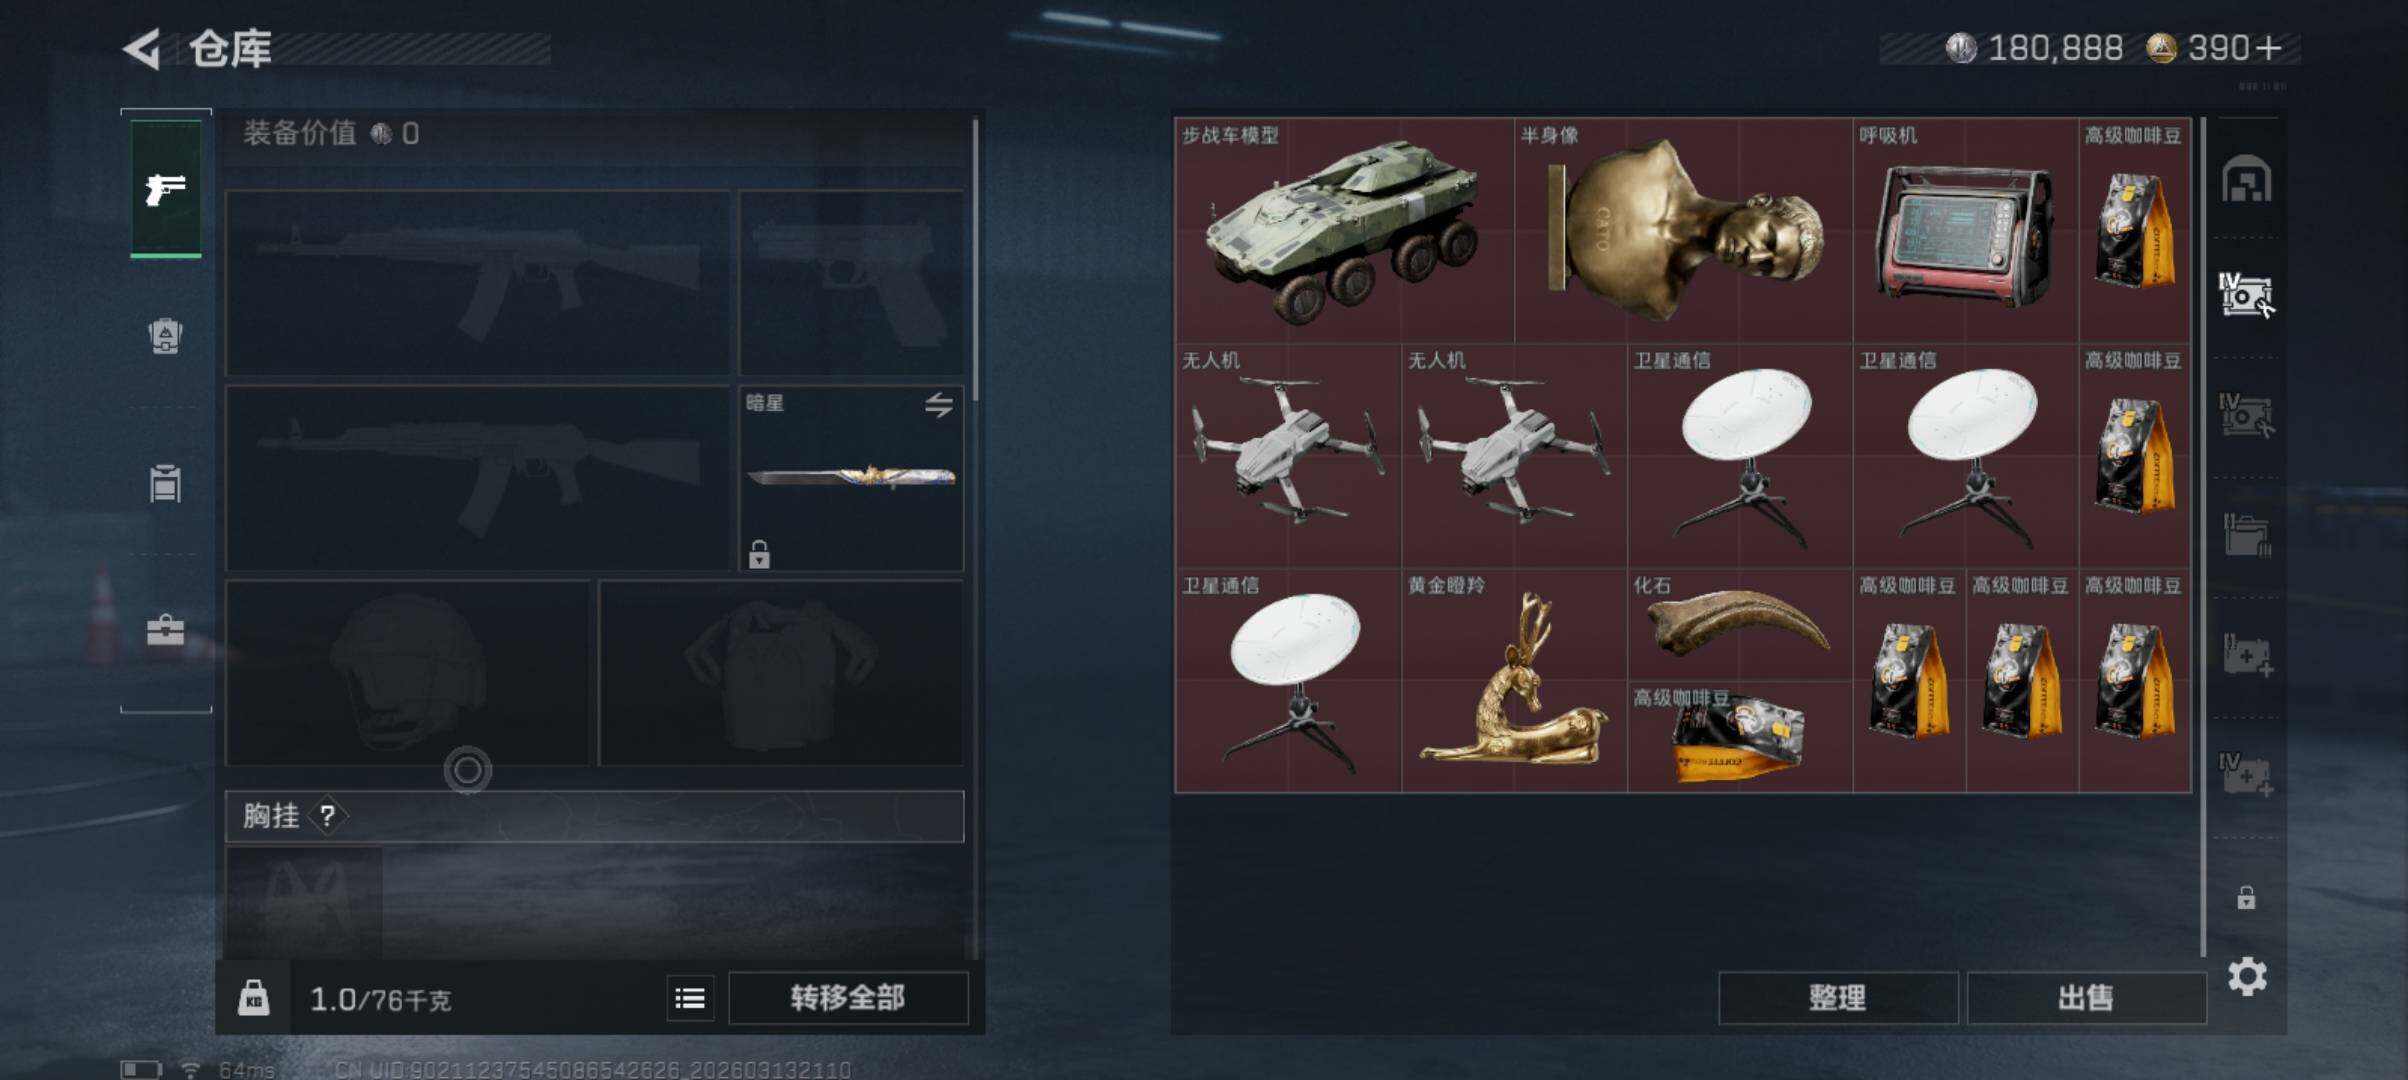Click the locked storage slot padlock icon
The width and height of the screenshot is (2408, 1080).
(x=2246, y=898)
